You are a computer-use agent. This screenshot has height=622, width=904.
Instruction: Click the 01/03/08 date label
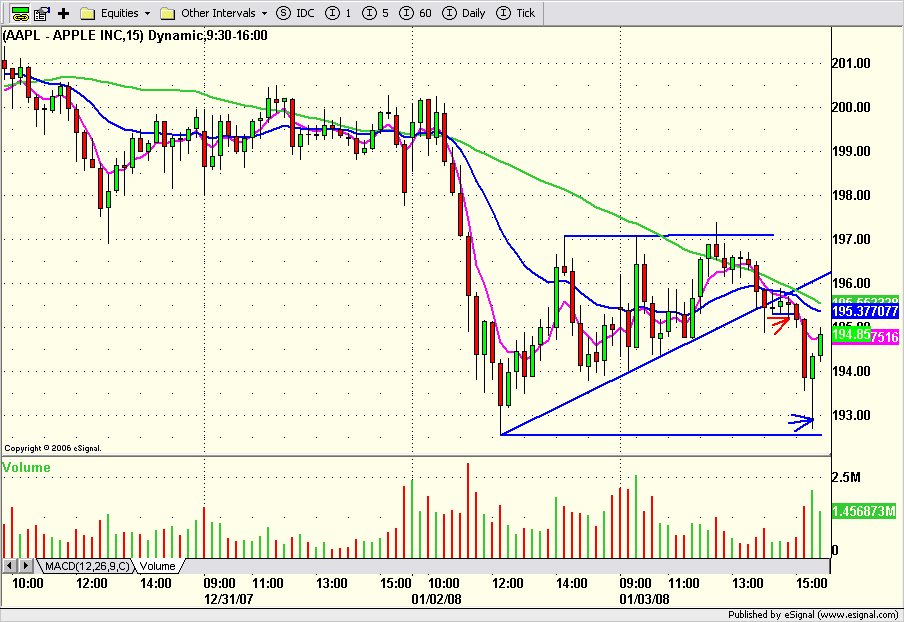pos(645,599)
